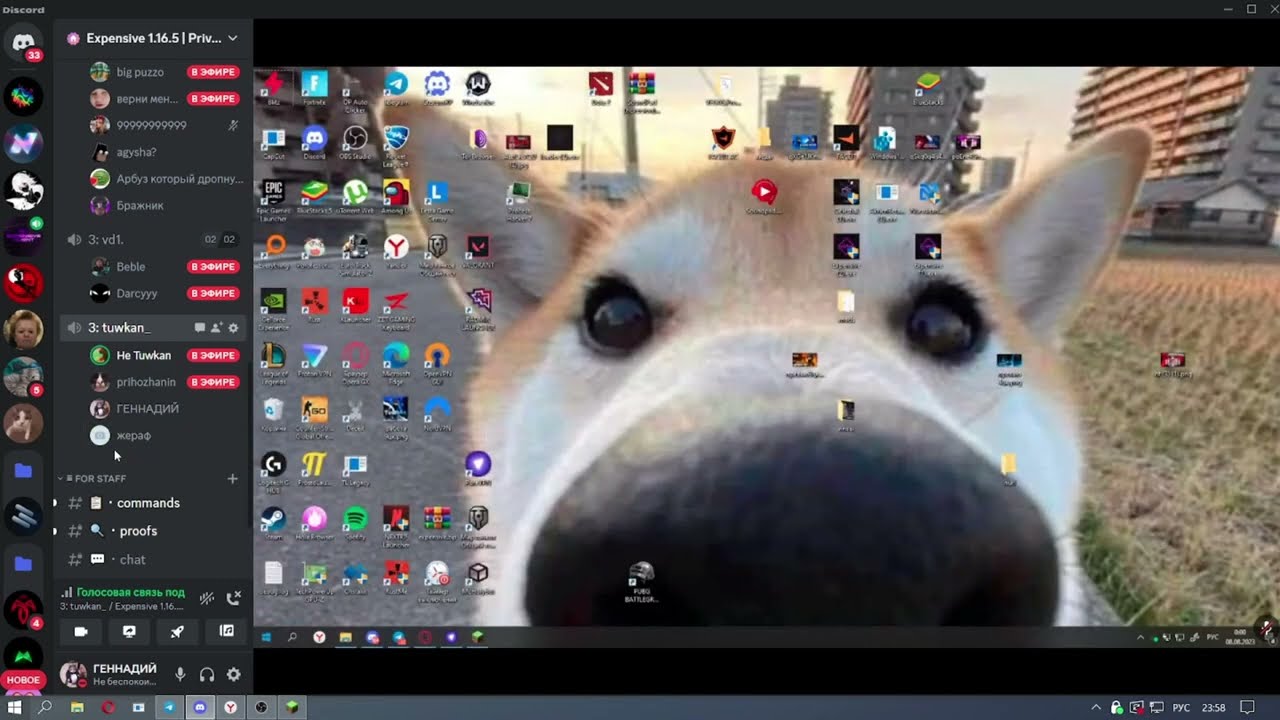Turn on camera in voice panel
Screen dimensions: 1280x720
81,632
